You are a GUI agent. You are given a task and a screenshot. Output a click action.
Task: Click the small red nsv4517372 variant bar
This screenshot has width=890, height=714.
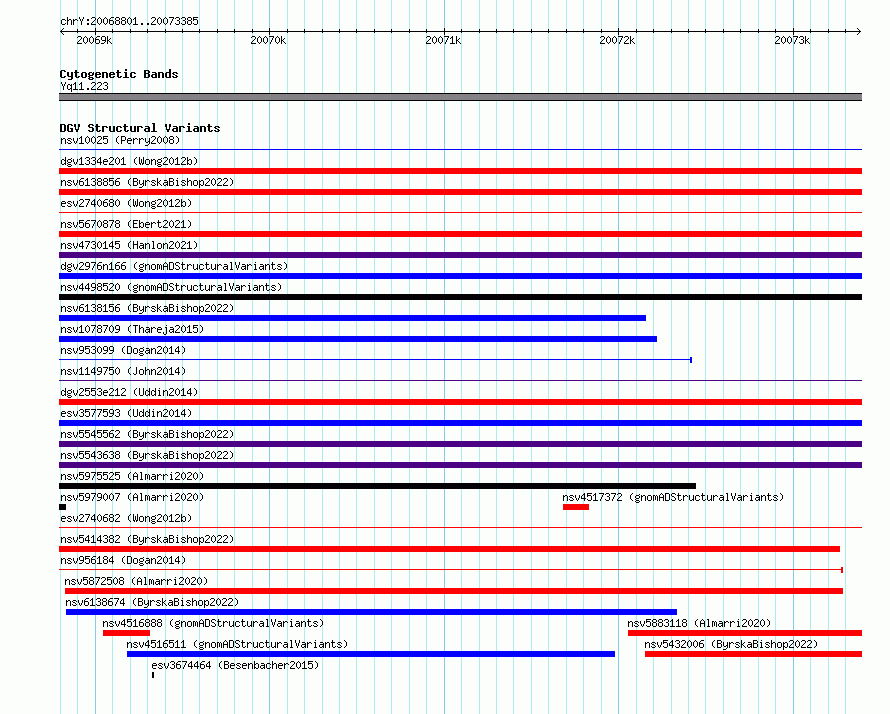tap(576, 507)
